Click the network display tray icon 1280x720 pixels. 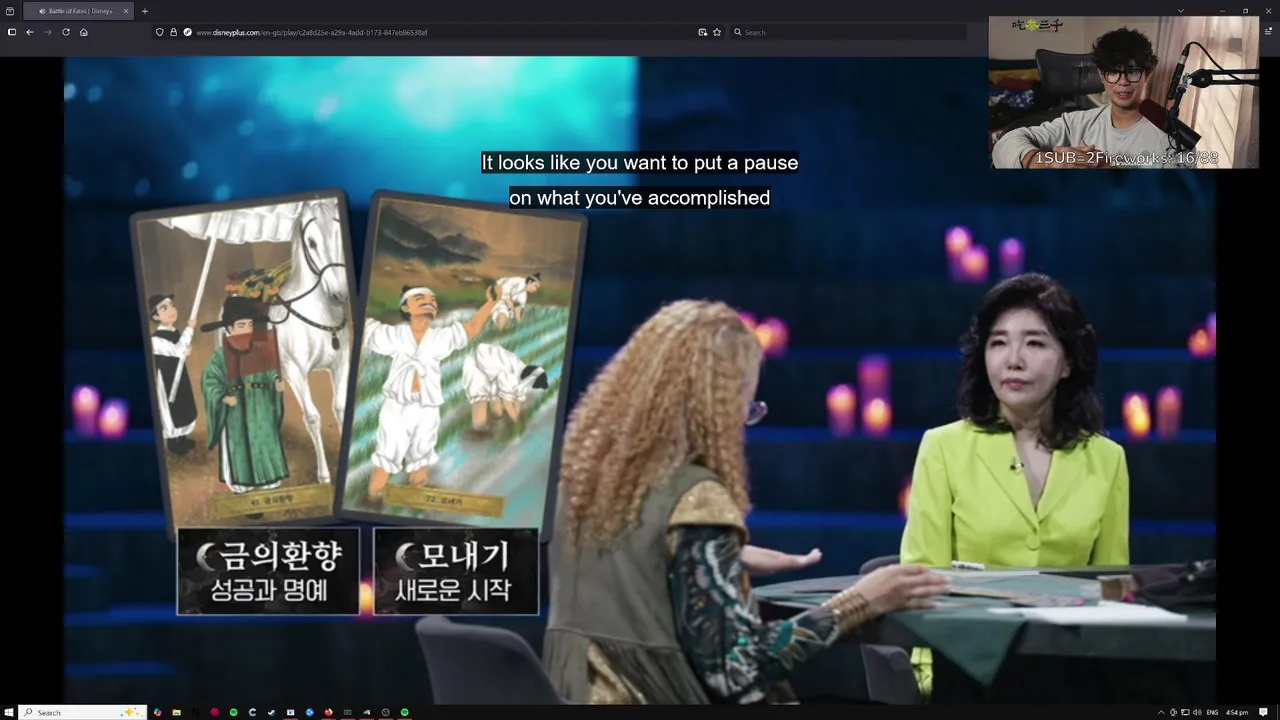coord(1185,712)
